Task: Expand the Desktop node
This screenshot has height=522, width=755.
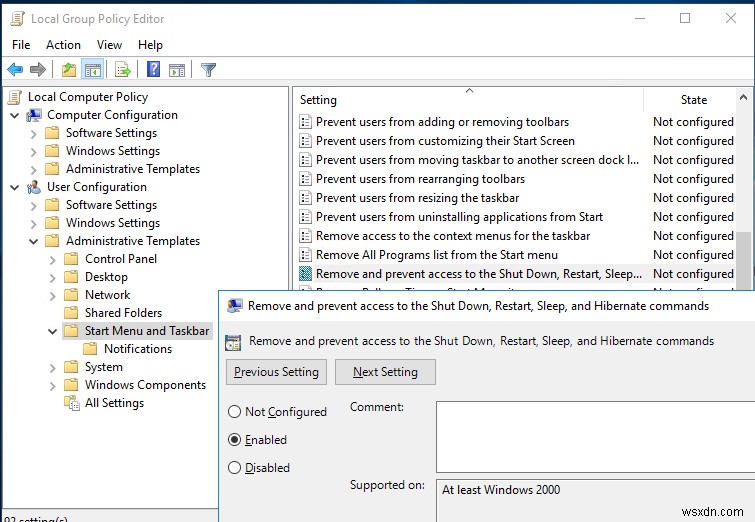Action: [52, 277]
